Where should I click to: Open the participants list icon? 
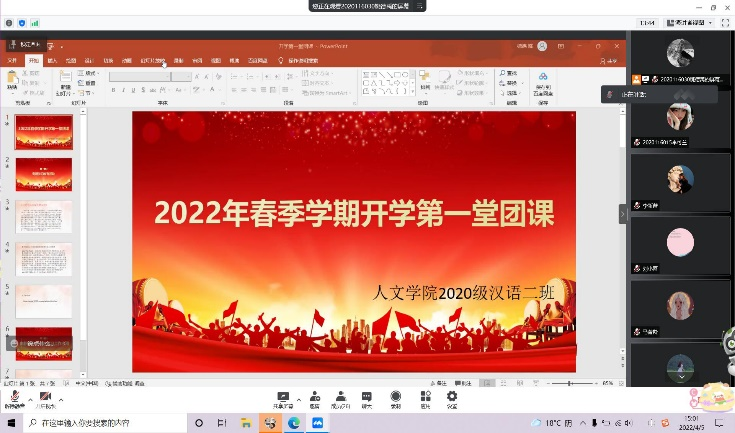point(341,398)
